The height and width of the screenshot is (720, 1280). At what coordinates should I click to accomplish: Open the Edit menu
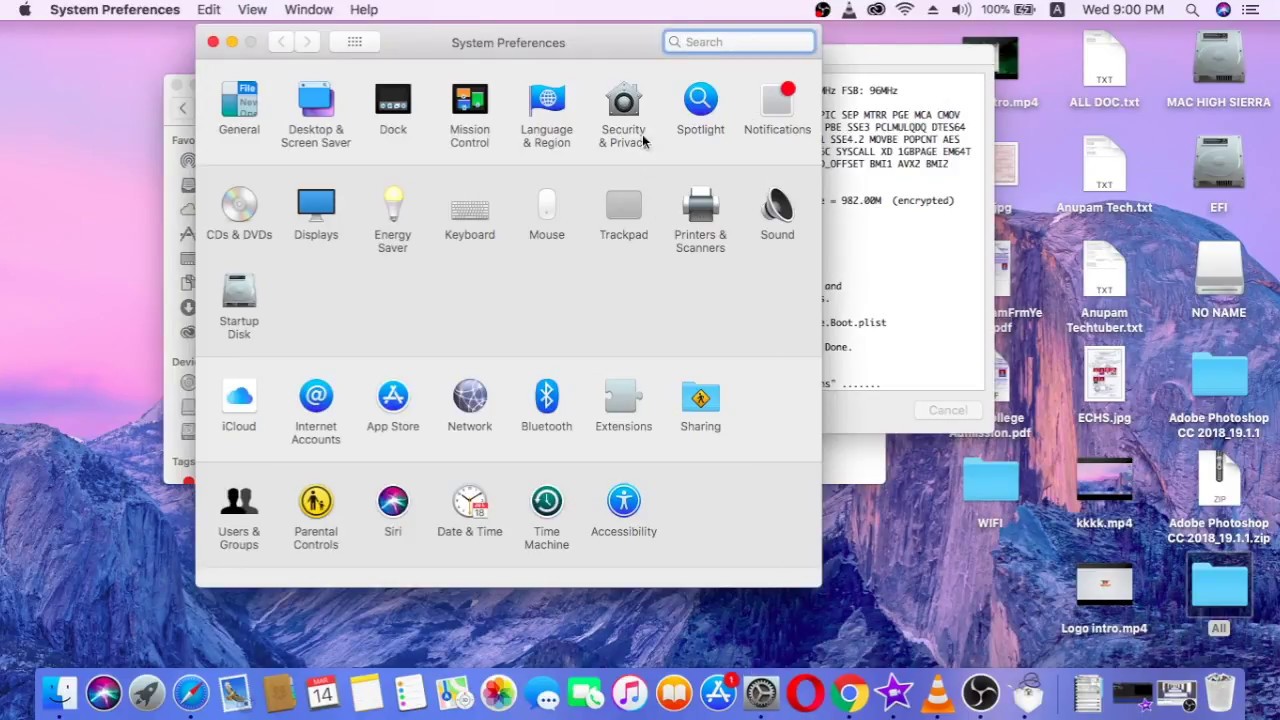(209, 10)
